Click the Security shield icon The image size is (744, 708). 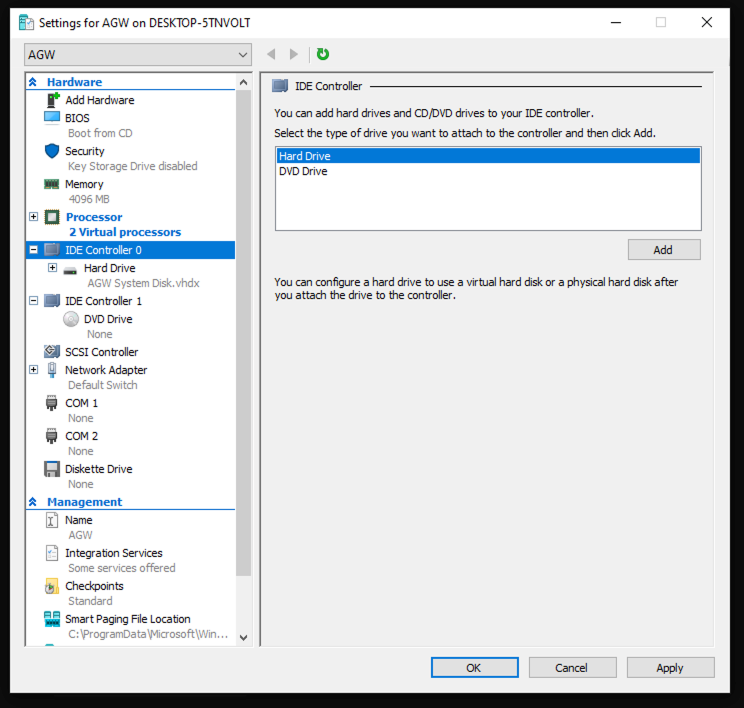[53, 151]
